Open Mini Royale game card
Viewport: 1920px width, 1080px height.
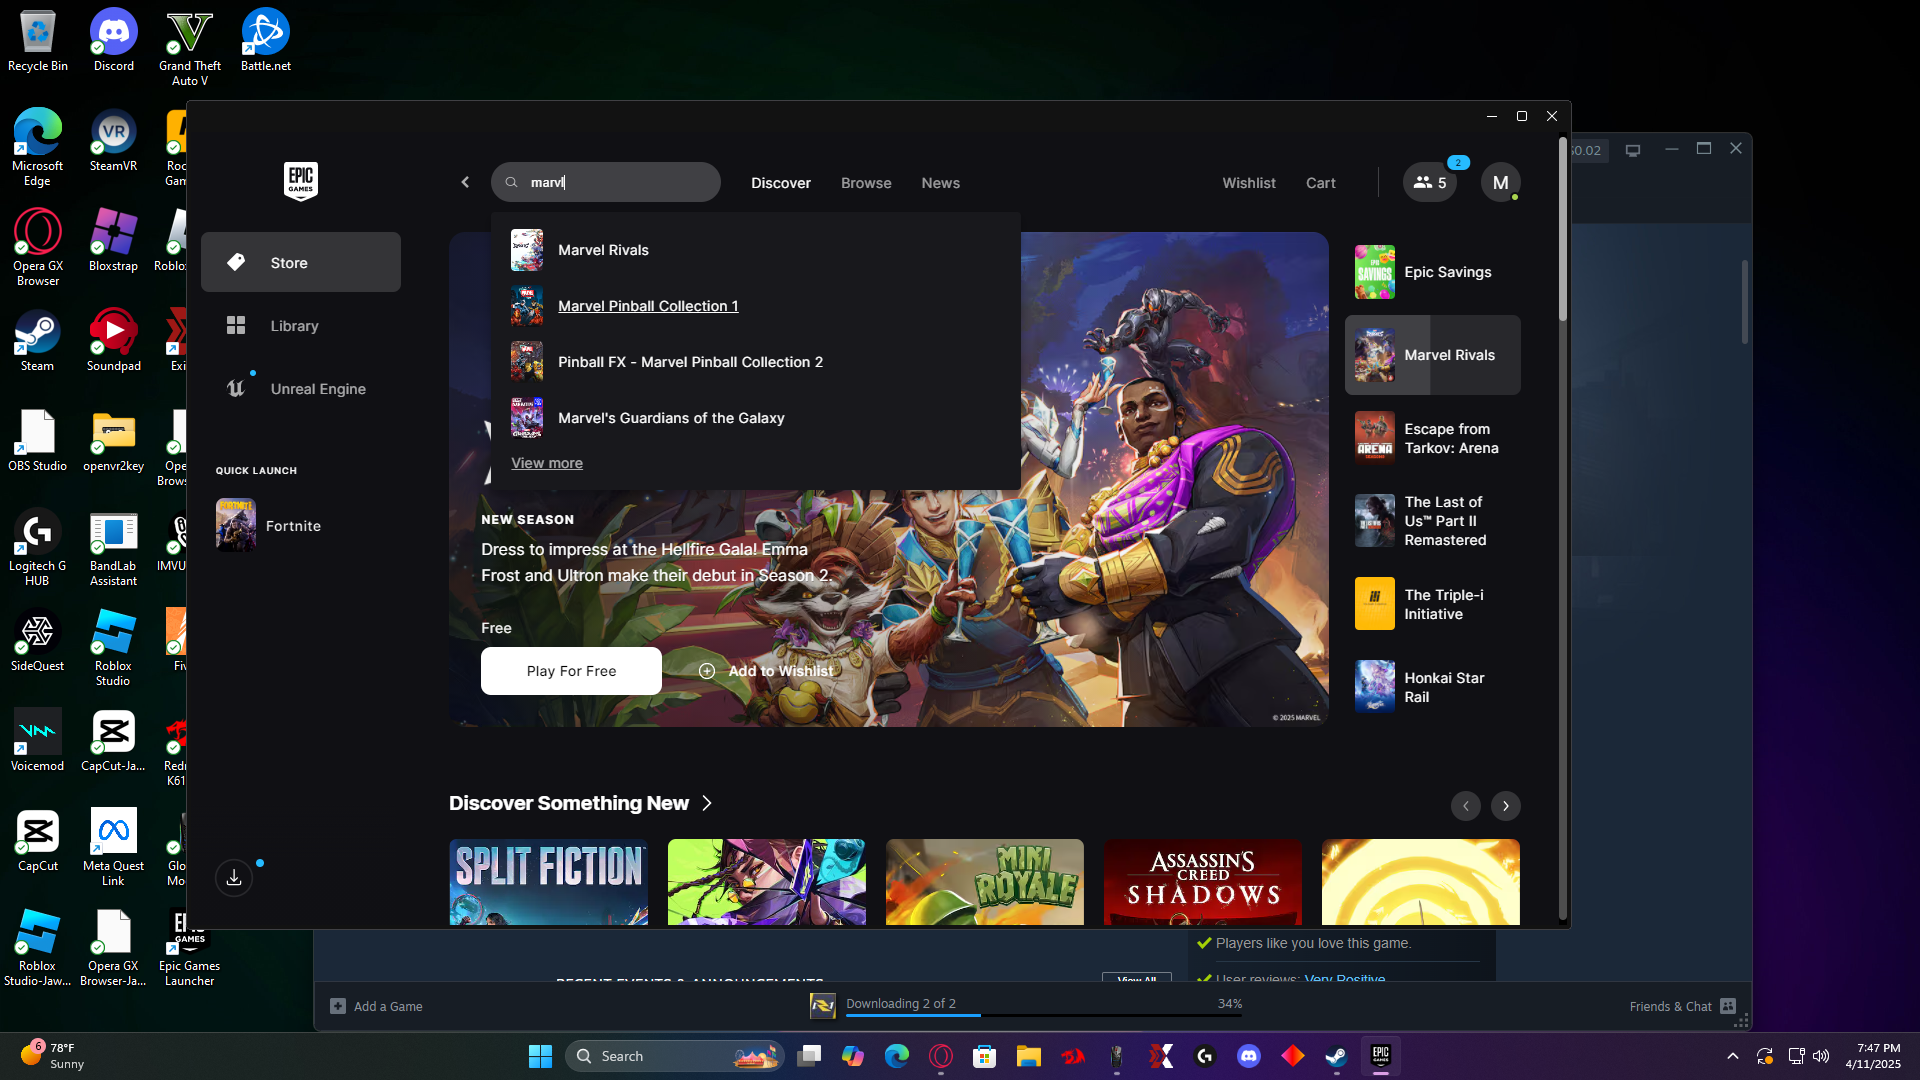985,882
